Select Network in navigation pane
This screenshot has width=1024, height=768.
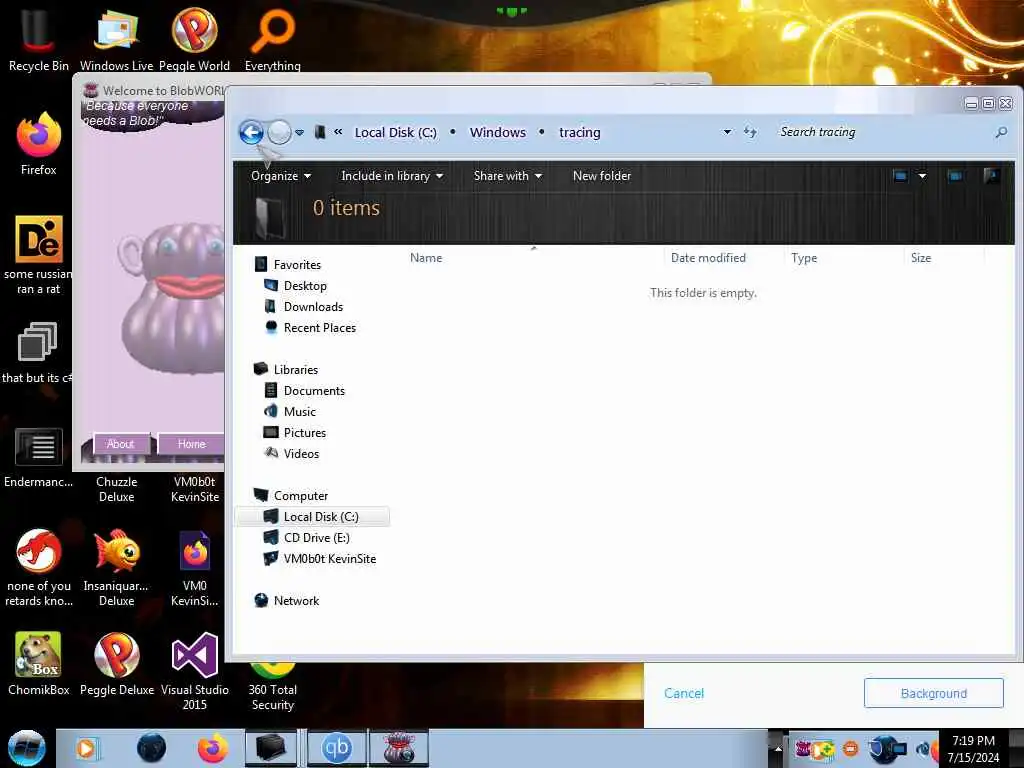[287, 601]
